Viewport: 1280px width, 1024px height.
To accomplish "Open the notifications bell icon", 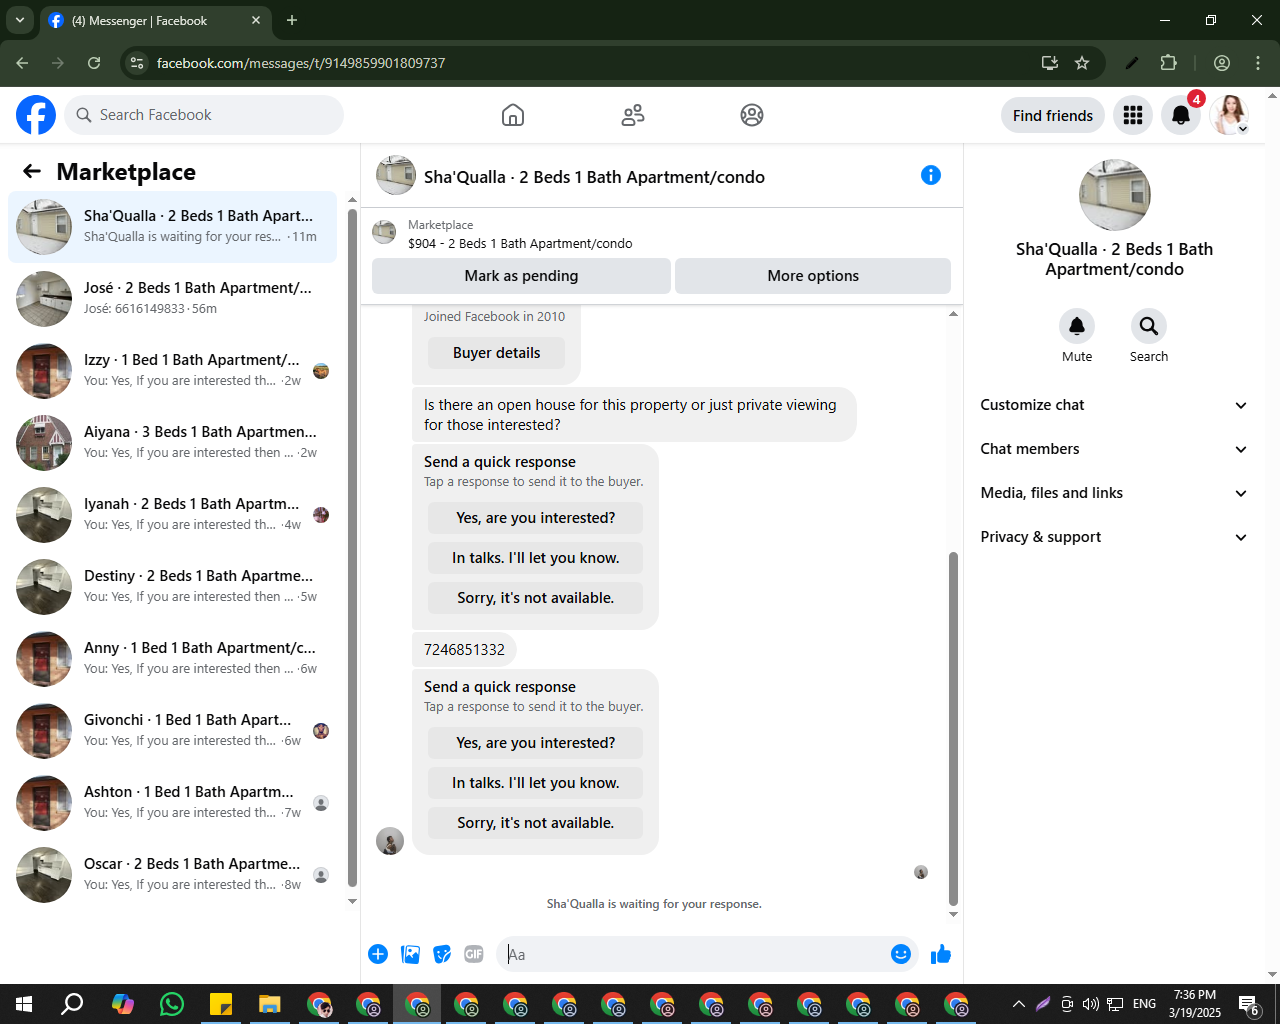I will (1181, 115).
